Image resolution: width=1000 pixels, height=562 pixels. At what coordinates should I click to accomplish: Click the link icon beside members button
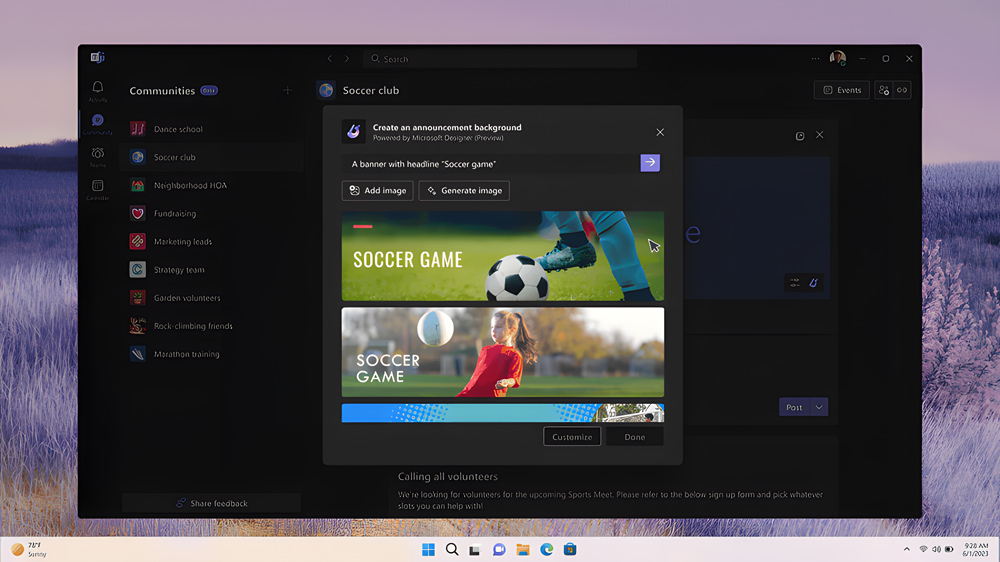[x=902, y=90]
